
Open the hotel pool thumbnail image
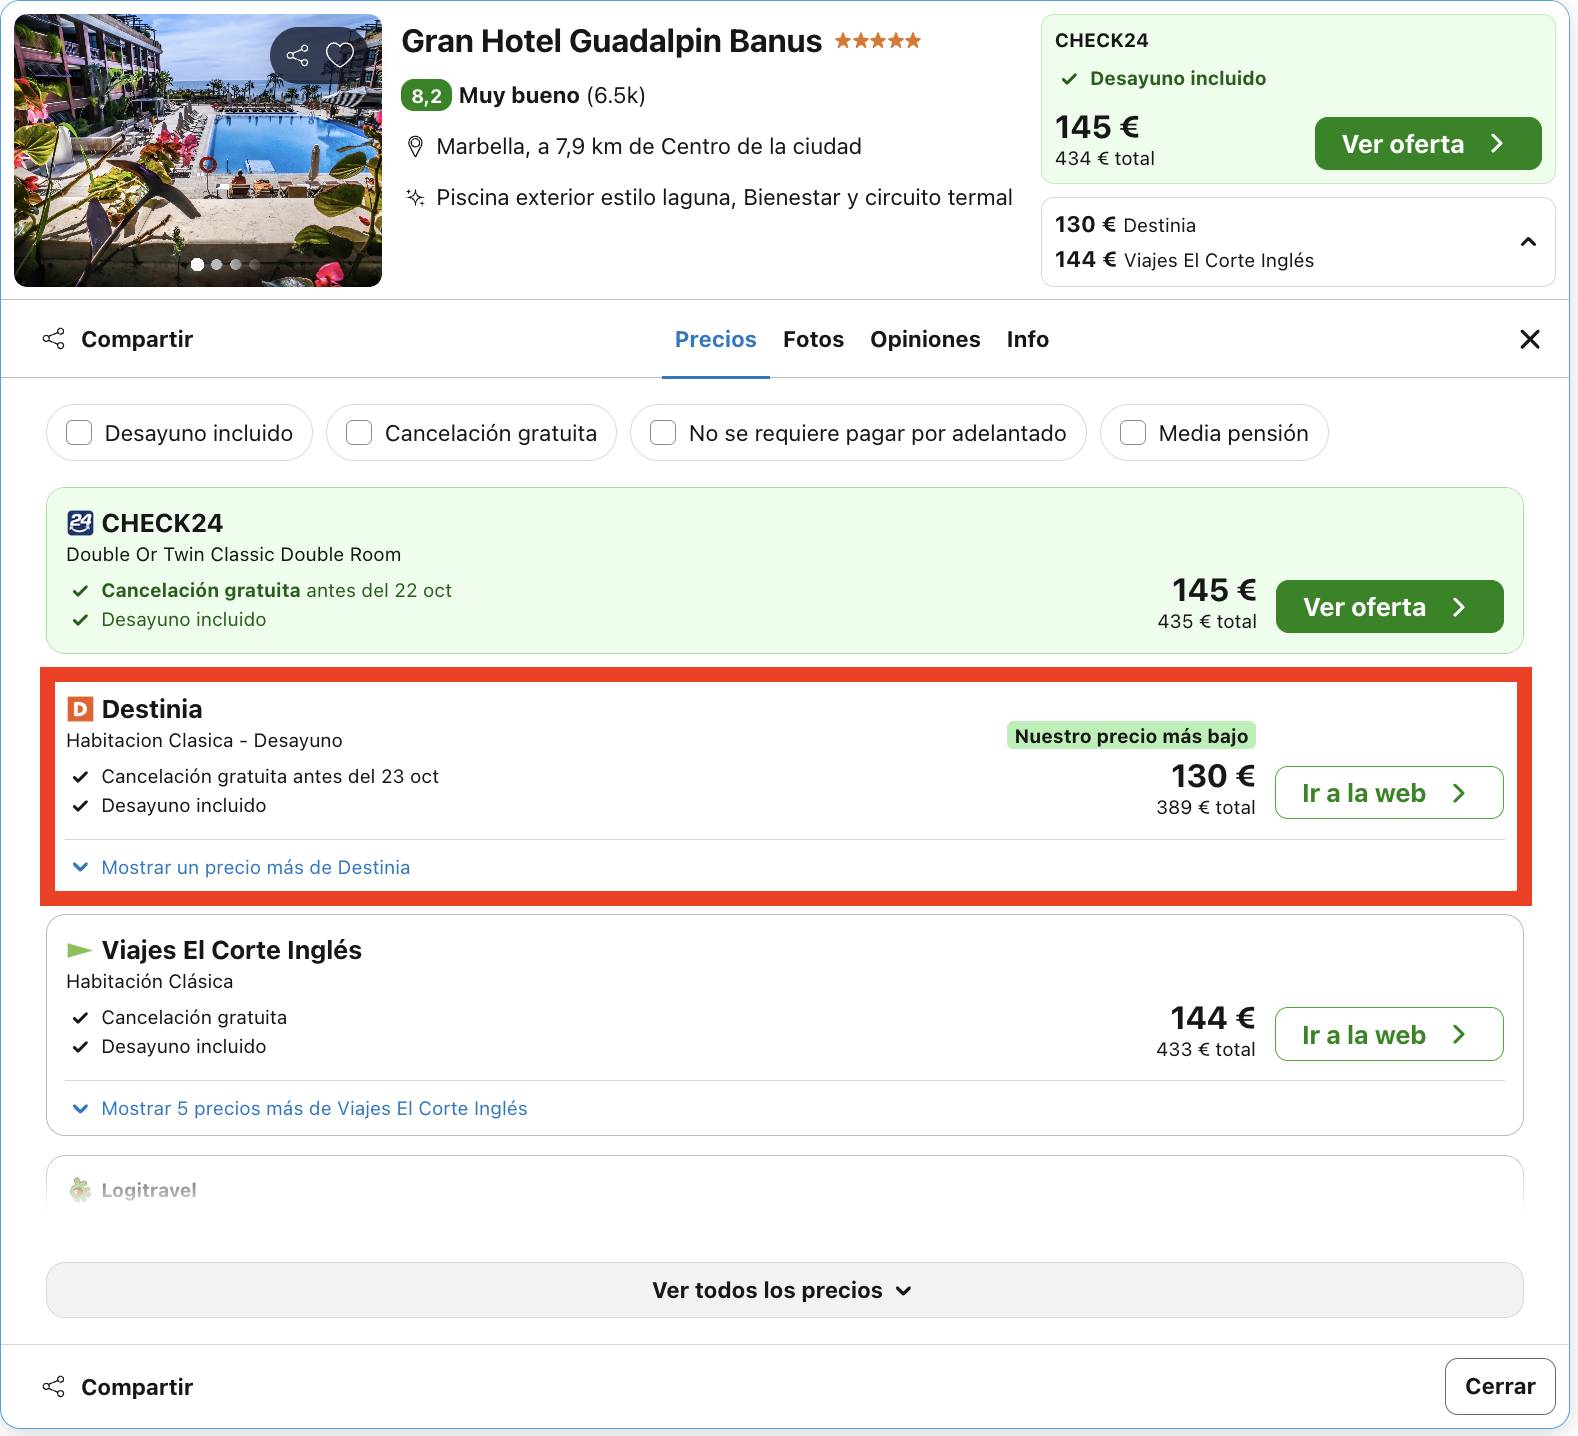click(x=198, y=150)
